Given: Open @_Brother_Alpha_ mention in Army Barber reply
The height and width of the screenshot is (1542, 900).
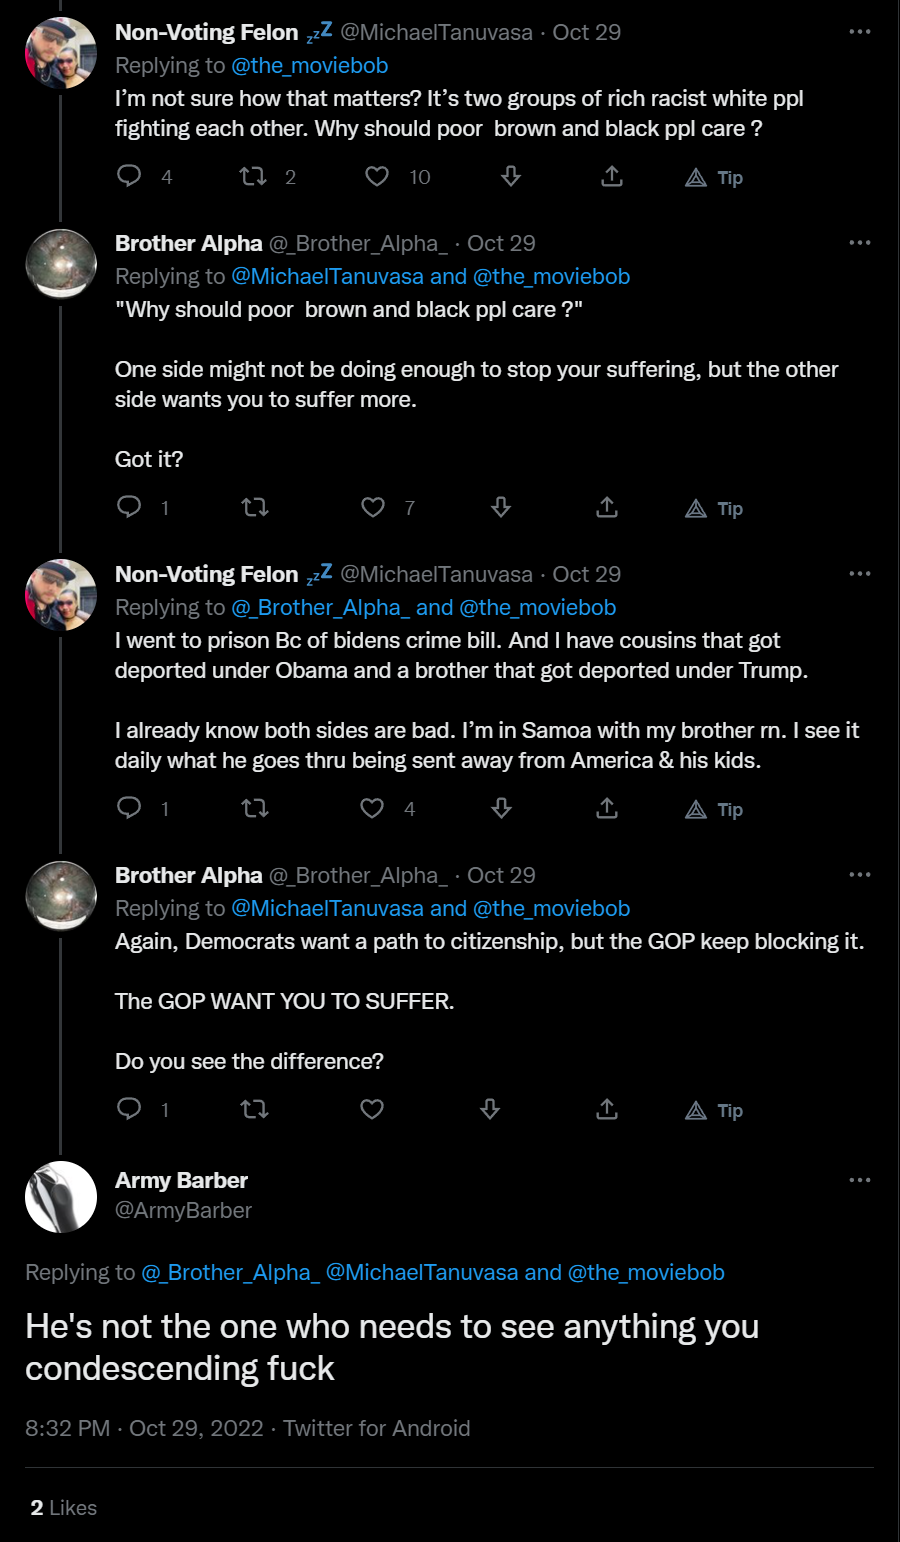Looking at the screenshot, I should coord(230,1273).
